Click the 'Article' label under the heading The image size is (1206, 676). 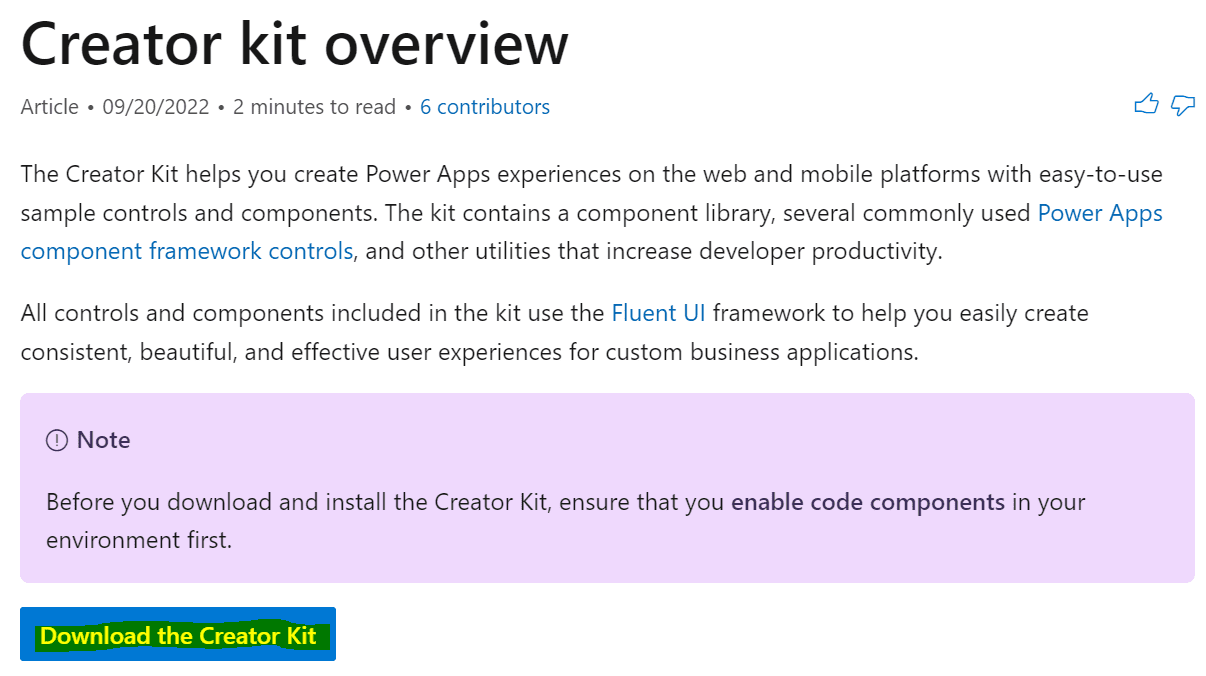point(49,107)
